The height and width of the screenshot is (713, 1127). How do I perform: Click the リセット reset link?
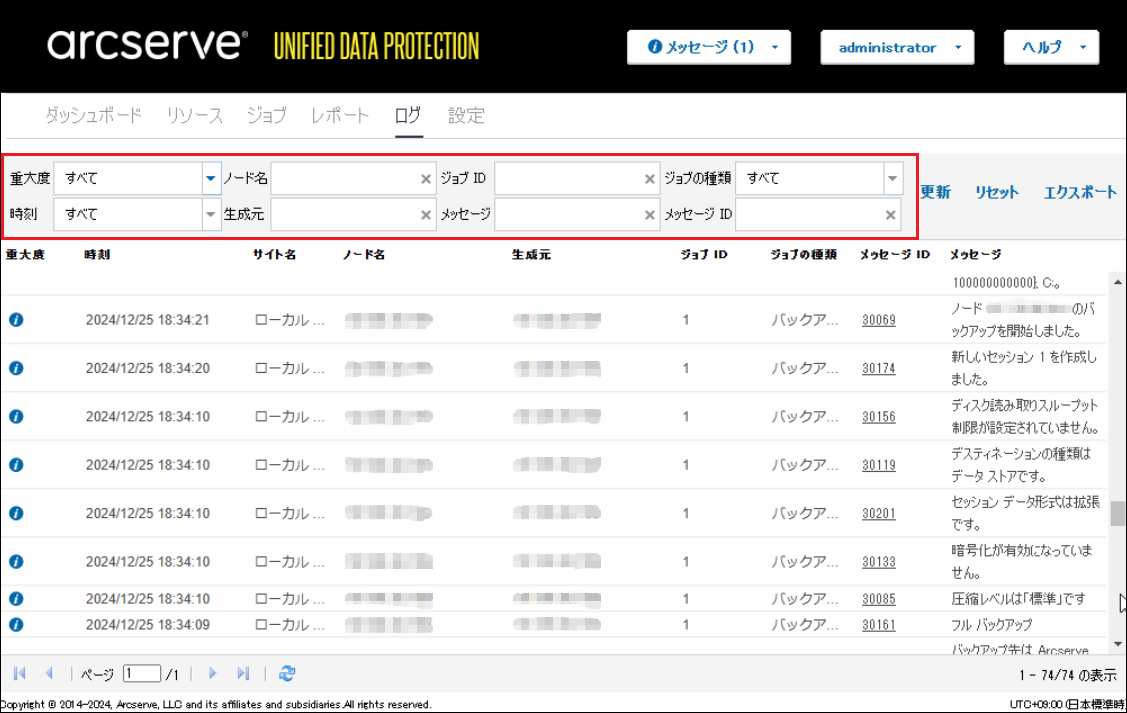(997, 193)
